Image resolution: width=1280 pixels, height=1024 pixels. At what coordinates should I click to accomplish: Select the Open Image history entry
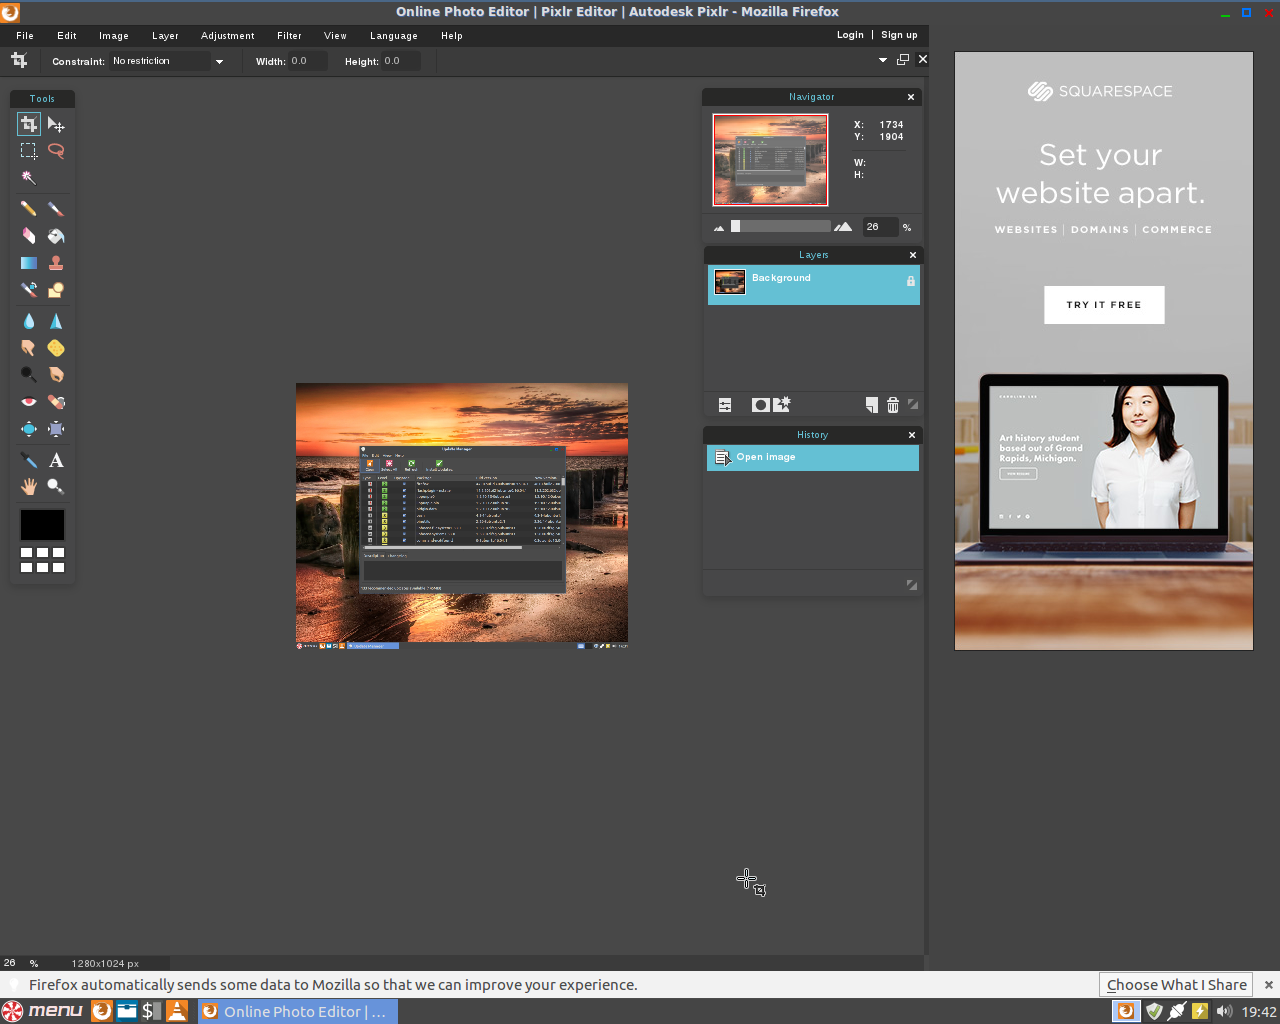(x=813, y=458)
